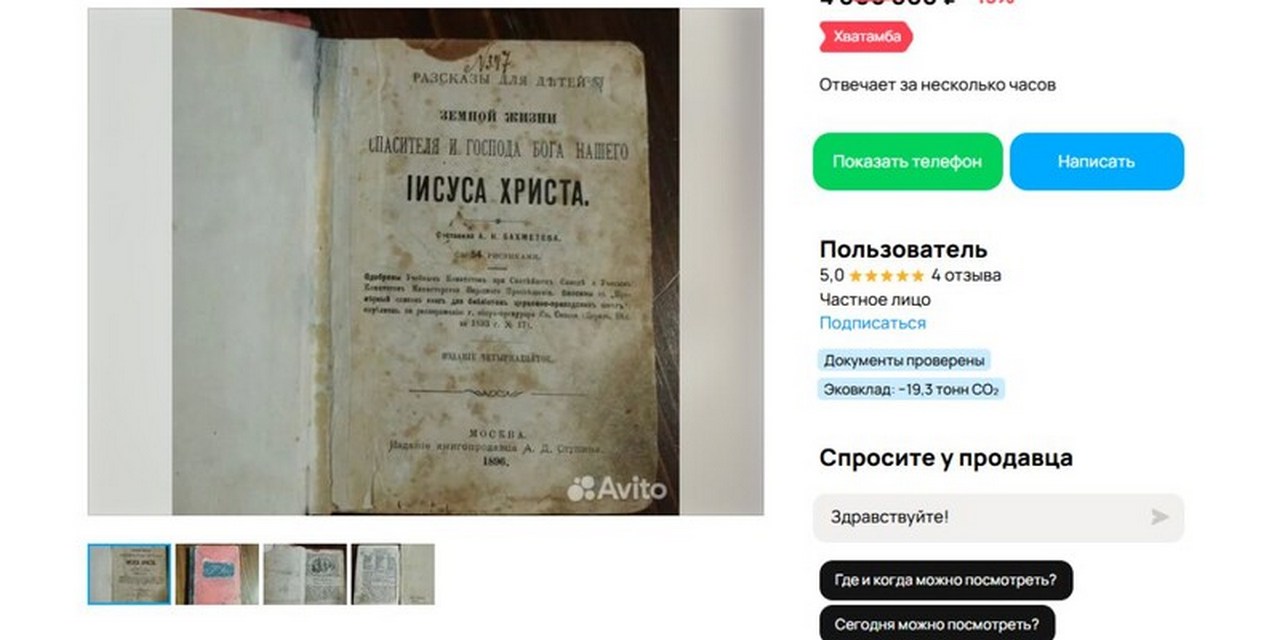Click the Показать телефон button

coord(907,161)
